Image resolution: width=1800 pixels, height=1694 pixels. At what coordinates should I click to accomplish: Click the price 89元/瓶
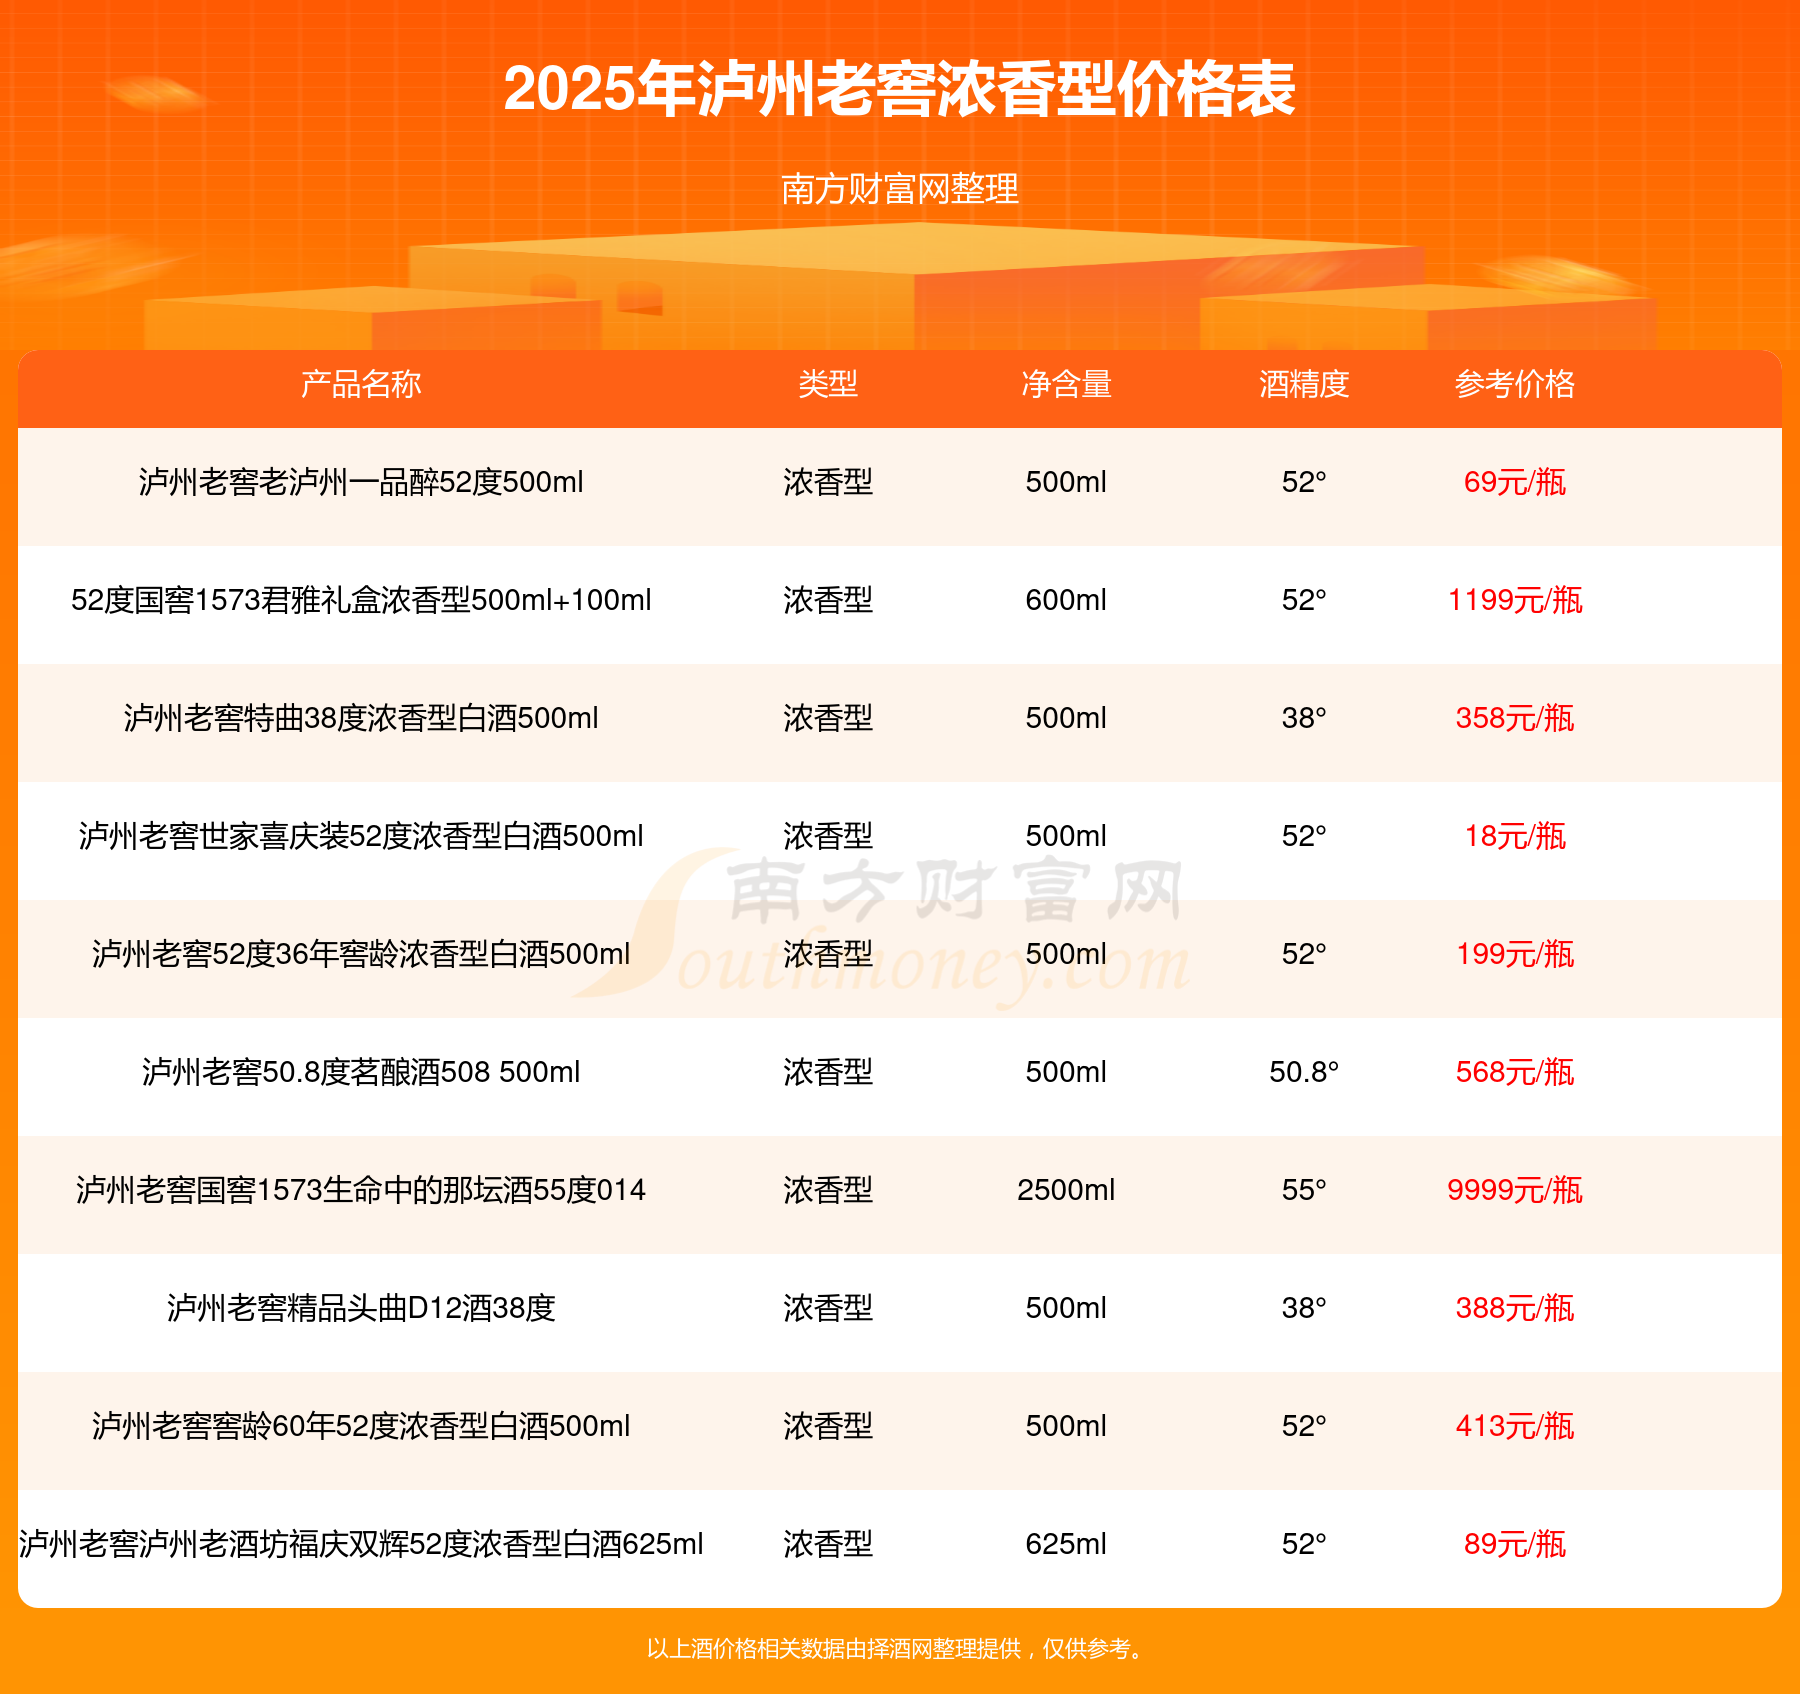(x=1515, y=1544)
